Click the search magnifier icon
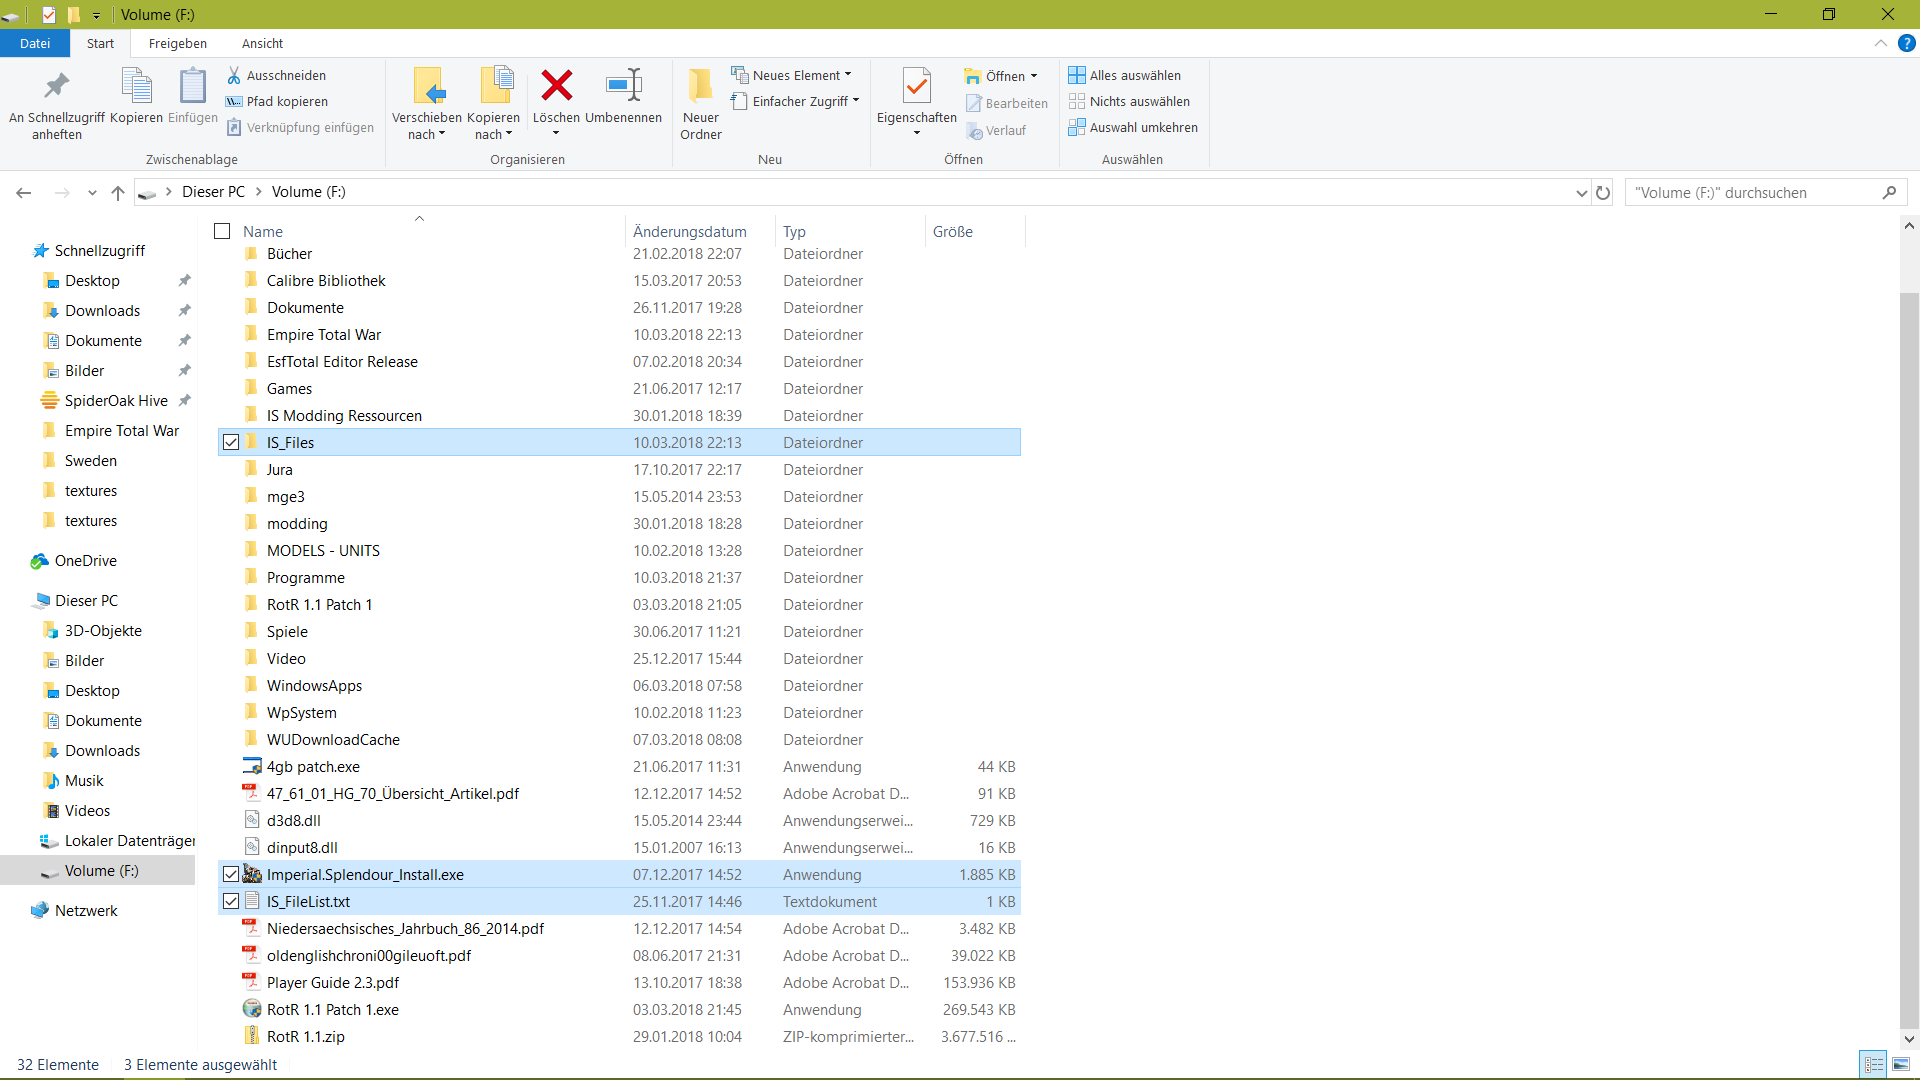This screenshot has height=1080, width=1920. pyautogui.click(x=1889, y=192)
